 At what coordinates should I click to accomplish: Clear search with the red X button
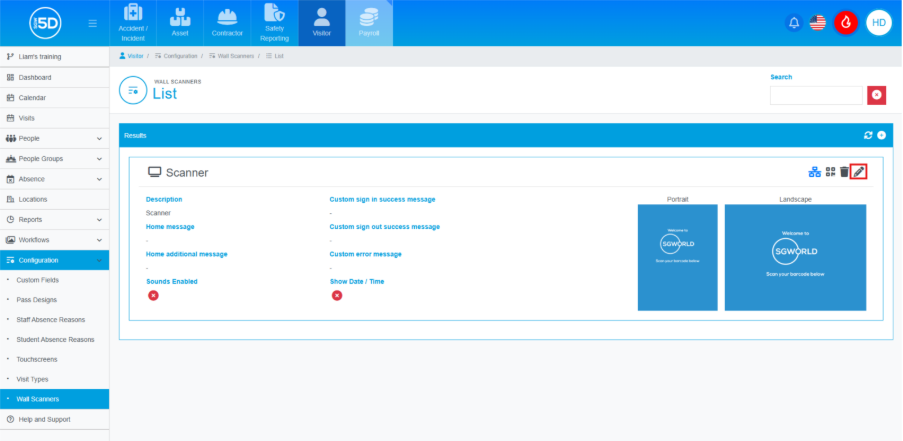pos(876,95)
